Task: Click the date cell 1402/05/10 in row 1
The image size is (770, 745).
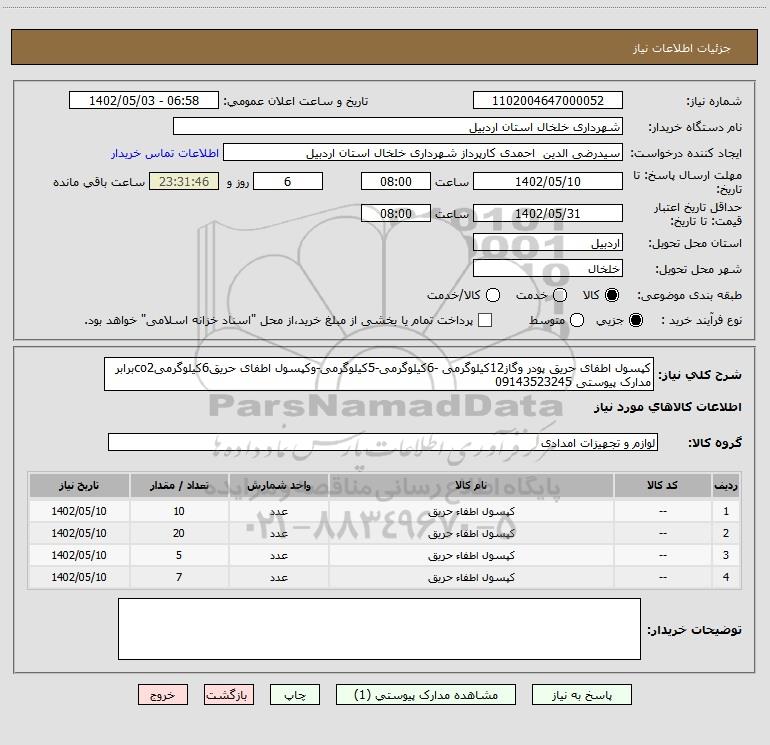Action: coord(79,511)
